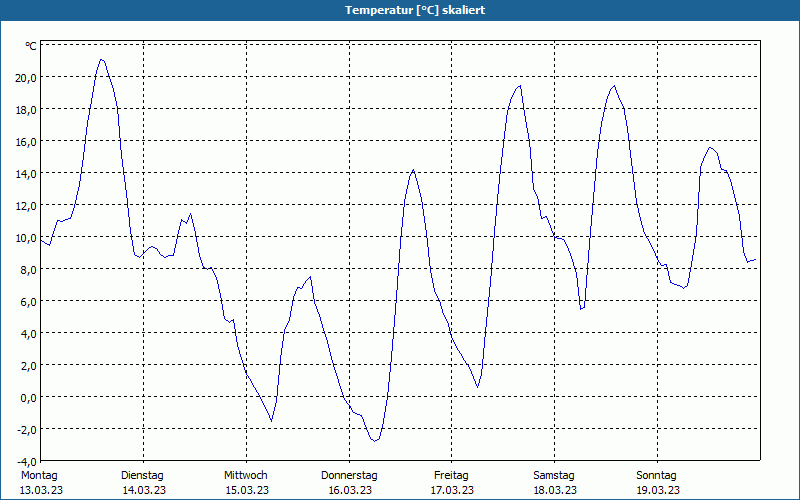The width and height of the screenshot is (800, 500).
Task: Click the 6,0 axis value
Action: (28, 302)
